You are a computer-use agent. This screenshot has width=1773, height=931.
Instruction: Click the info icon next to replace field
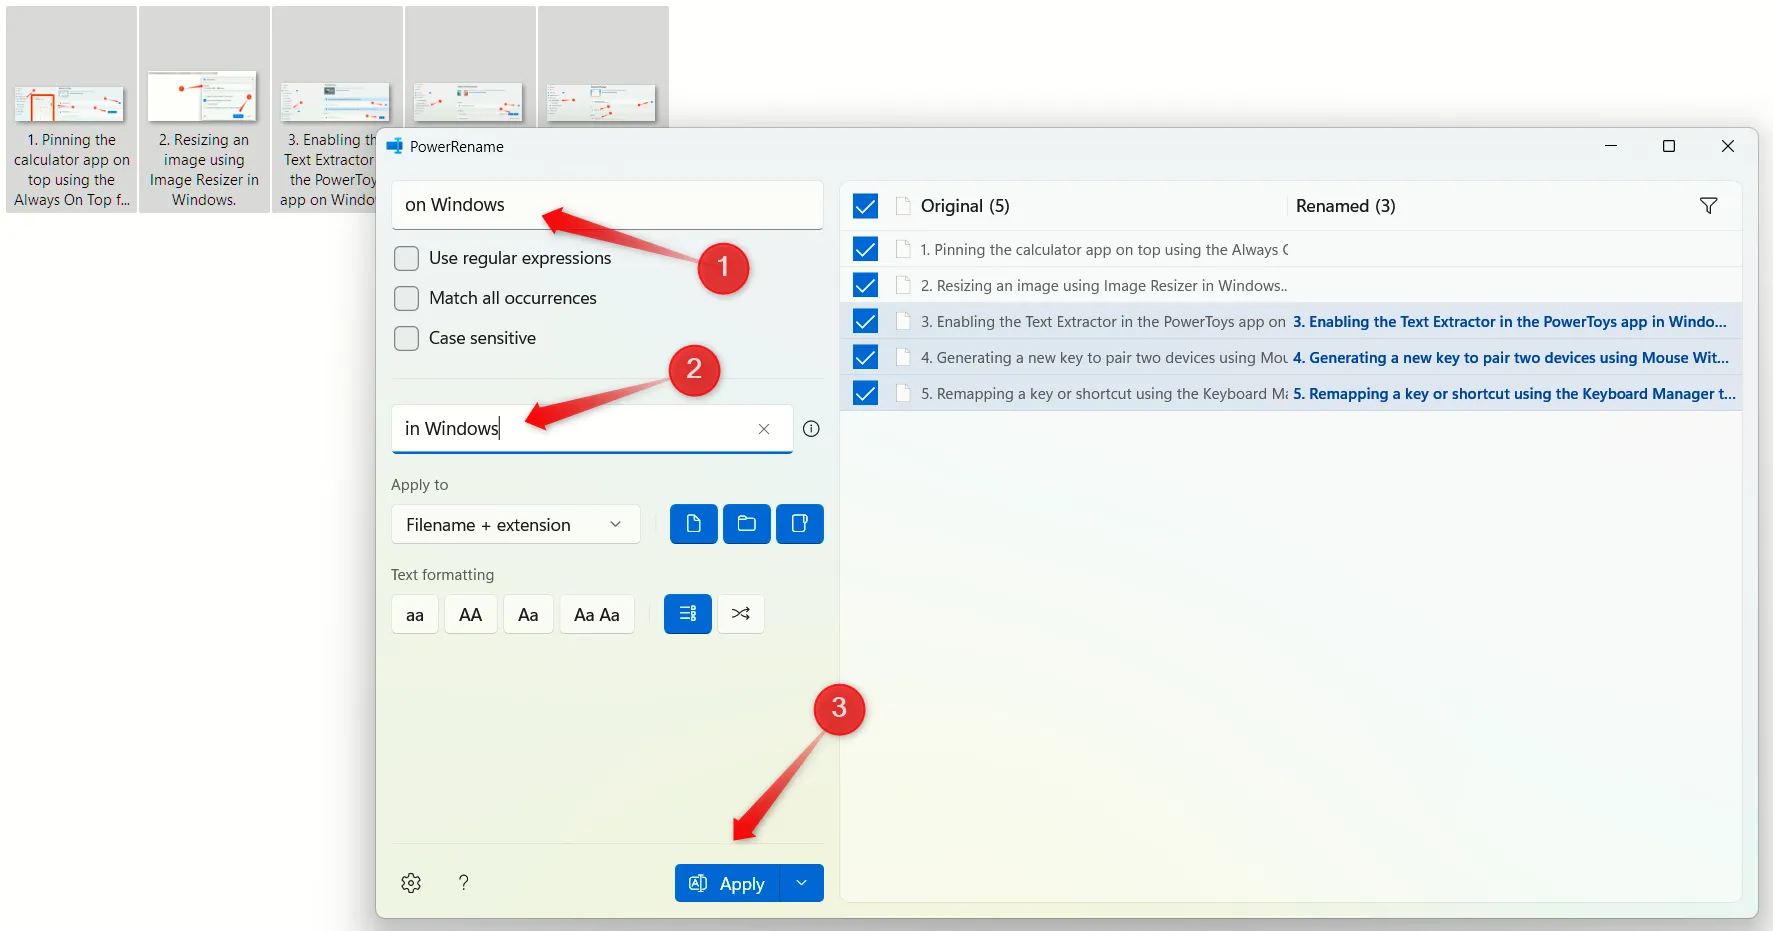(811, 429)
